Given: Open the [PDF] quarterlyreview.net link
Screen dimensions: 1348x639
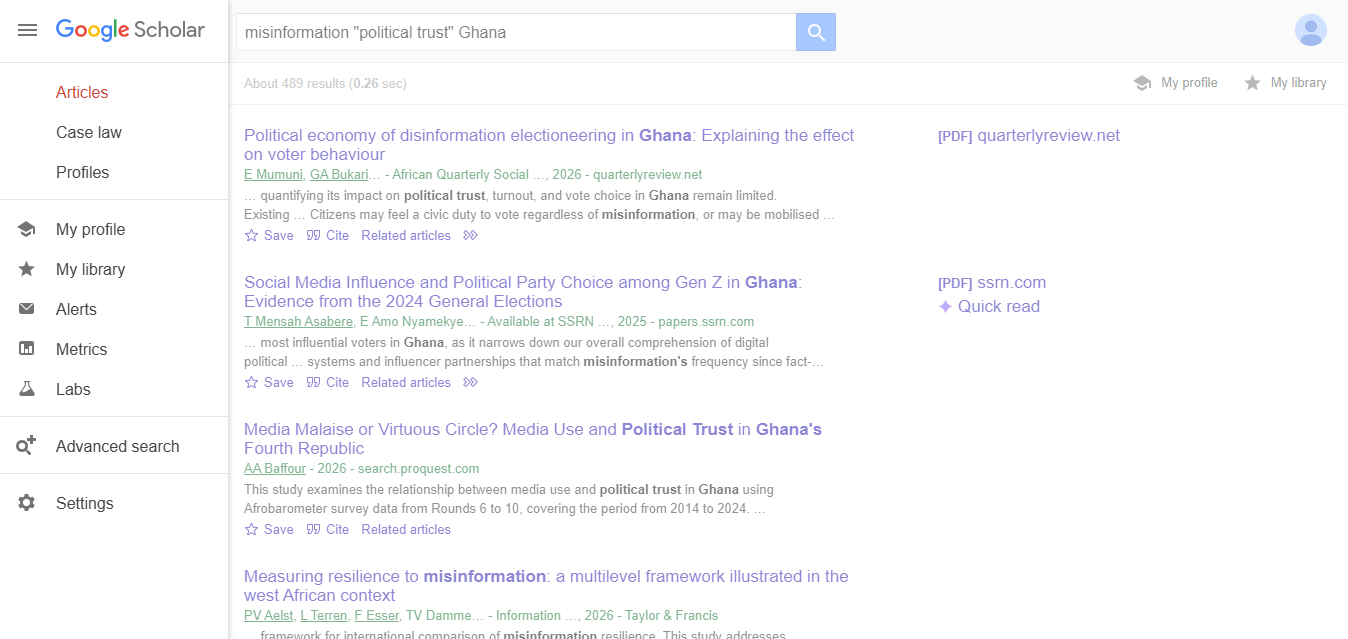Looking at the screenshot, I should 1029,136.
